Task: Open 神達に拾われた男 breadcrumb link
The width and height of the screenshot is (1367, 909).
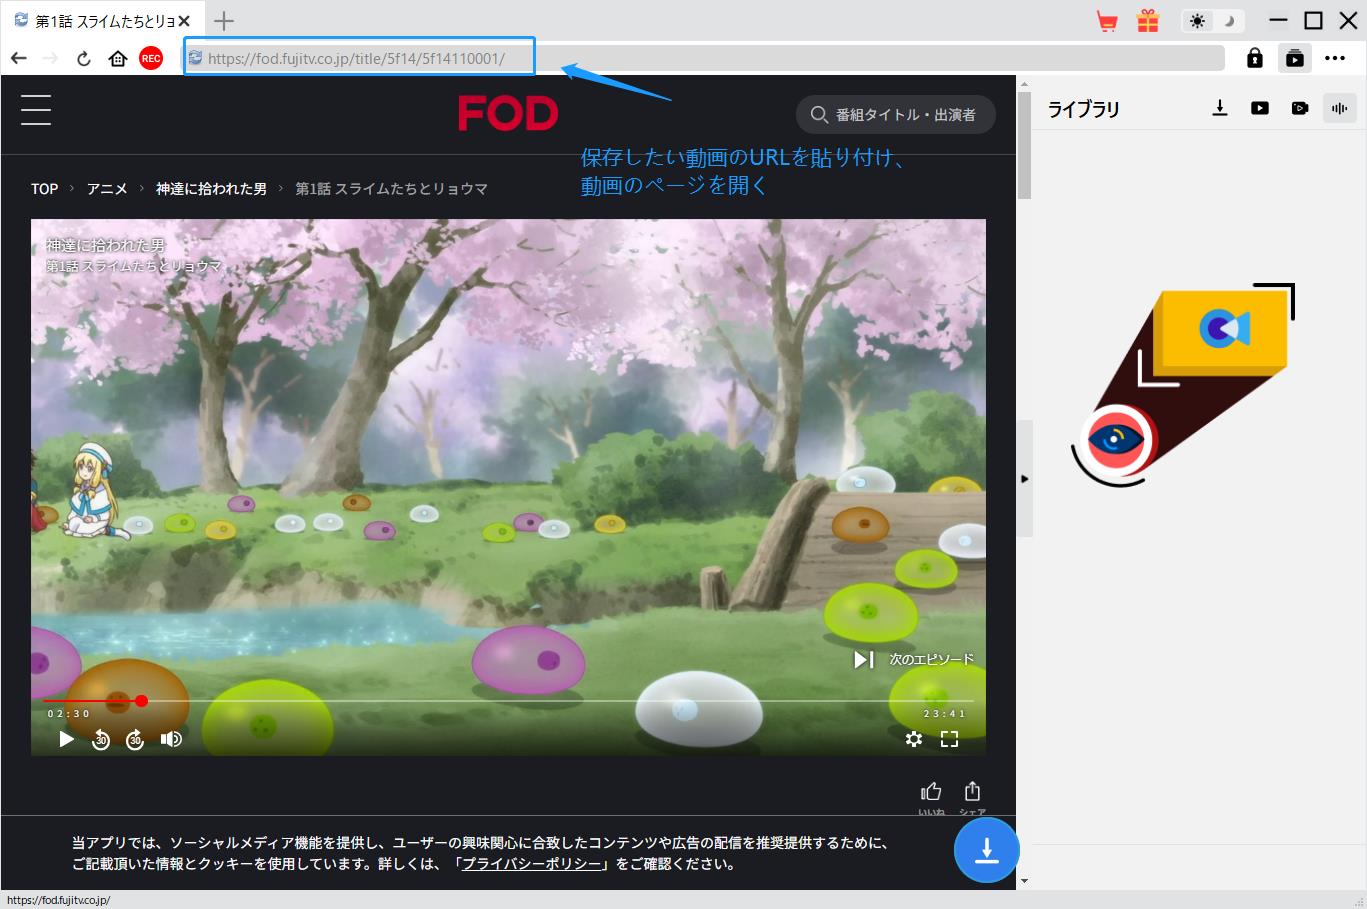Action: pyautogui.click(x=211, y=188)
